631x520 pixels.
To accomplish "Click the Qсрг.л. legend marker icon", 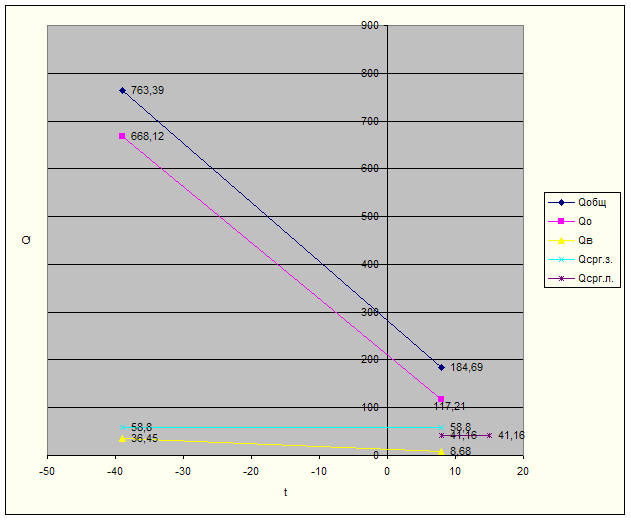I will (x=561, y=279).
